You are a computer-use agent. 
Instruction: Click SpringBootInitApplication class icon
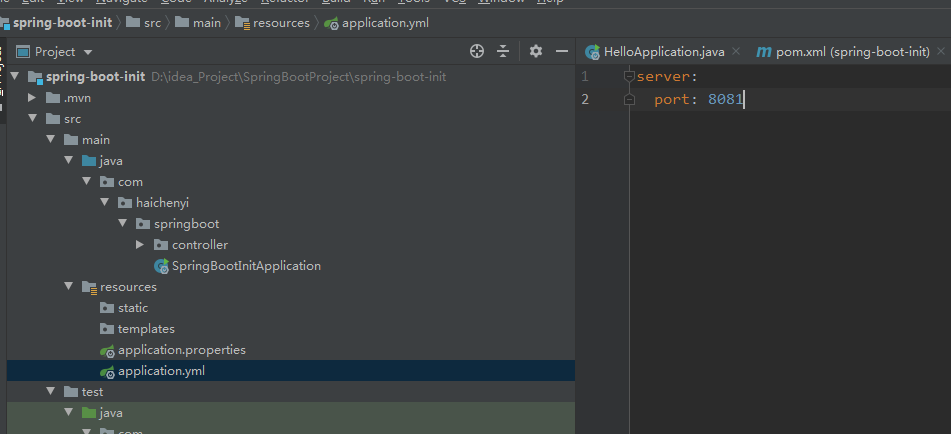161,266
